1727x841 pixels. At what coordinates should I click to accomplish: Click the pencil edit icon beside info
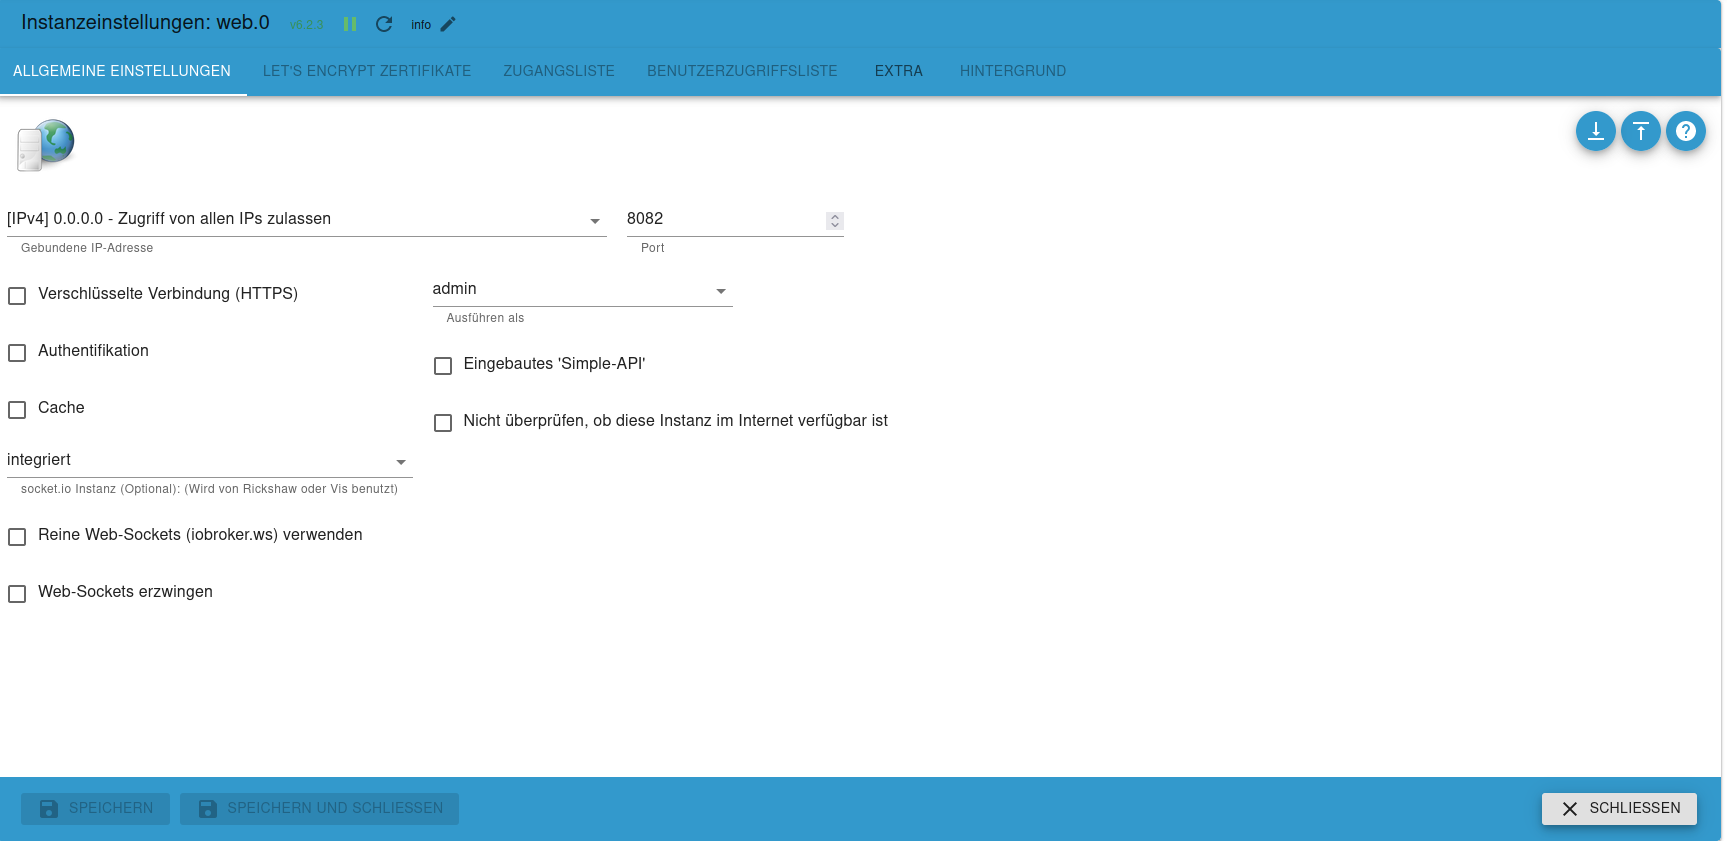pos(448,24)
